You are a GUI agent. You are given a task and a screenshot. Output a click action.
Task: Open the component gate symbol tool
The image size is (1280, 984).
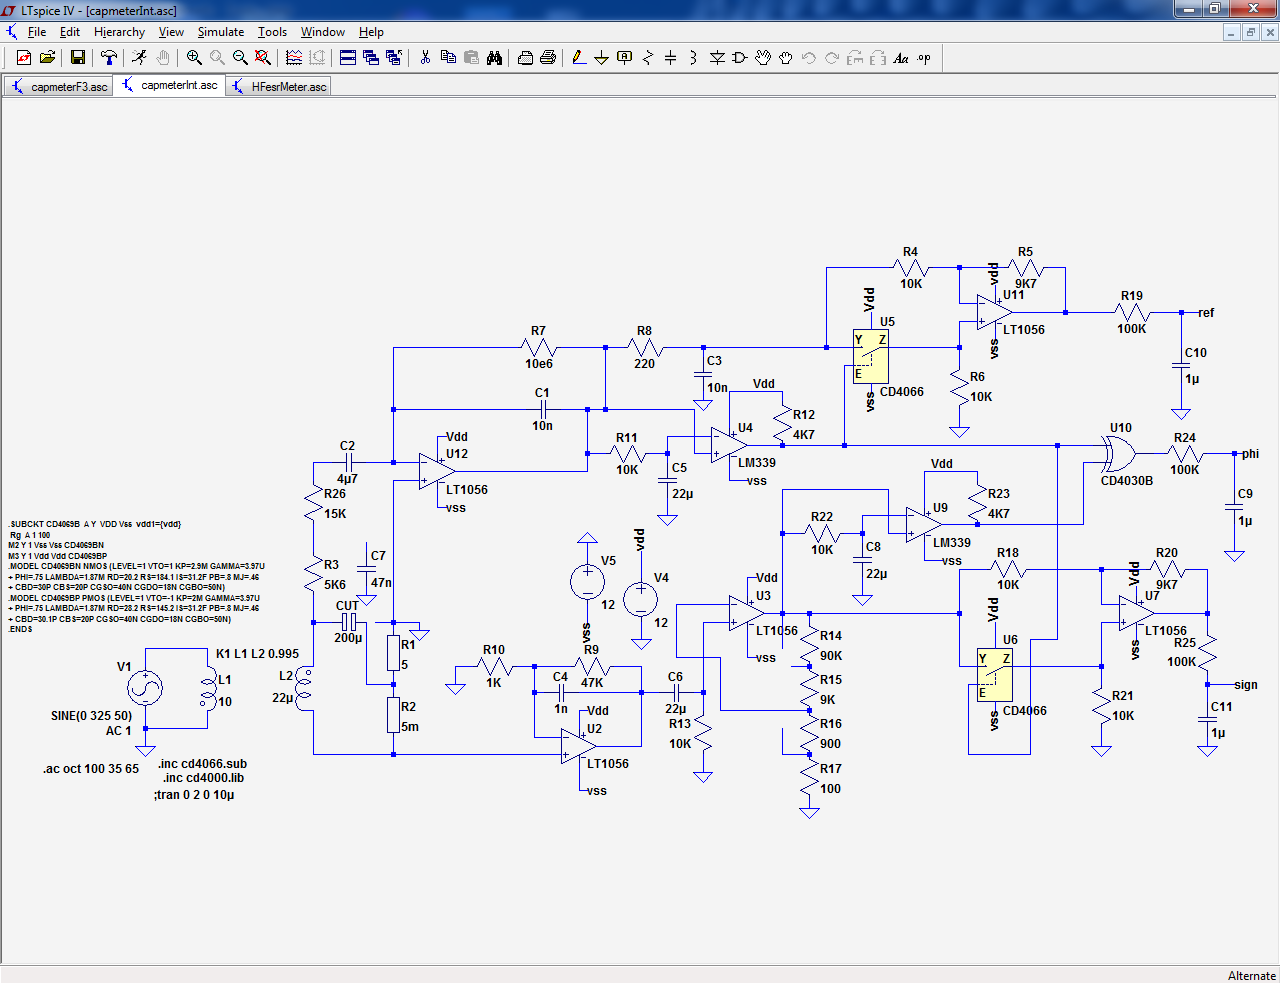point(740,58)
